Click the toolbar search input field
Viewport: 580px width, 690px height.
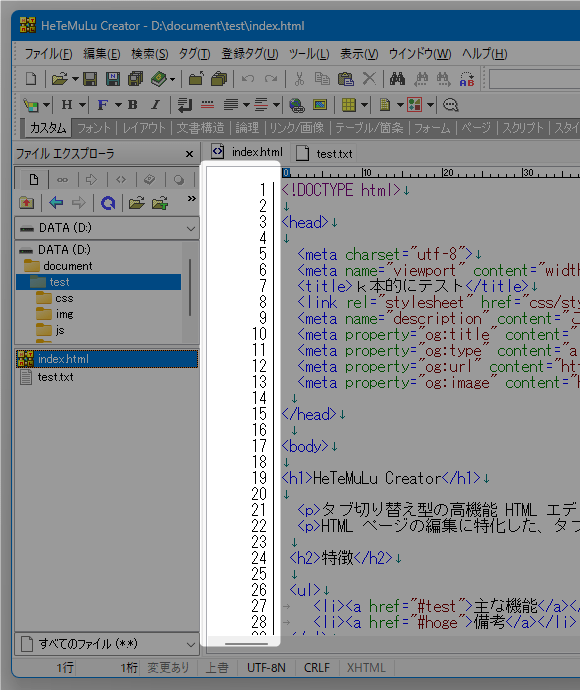tap(534, 80)
